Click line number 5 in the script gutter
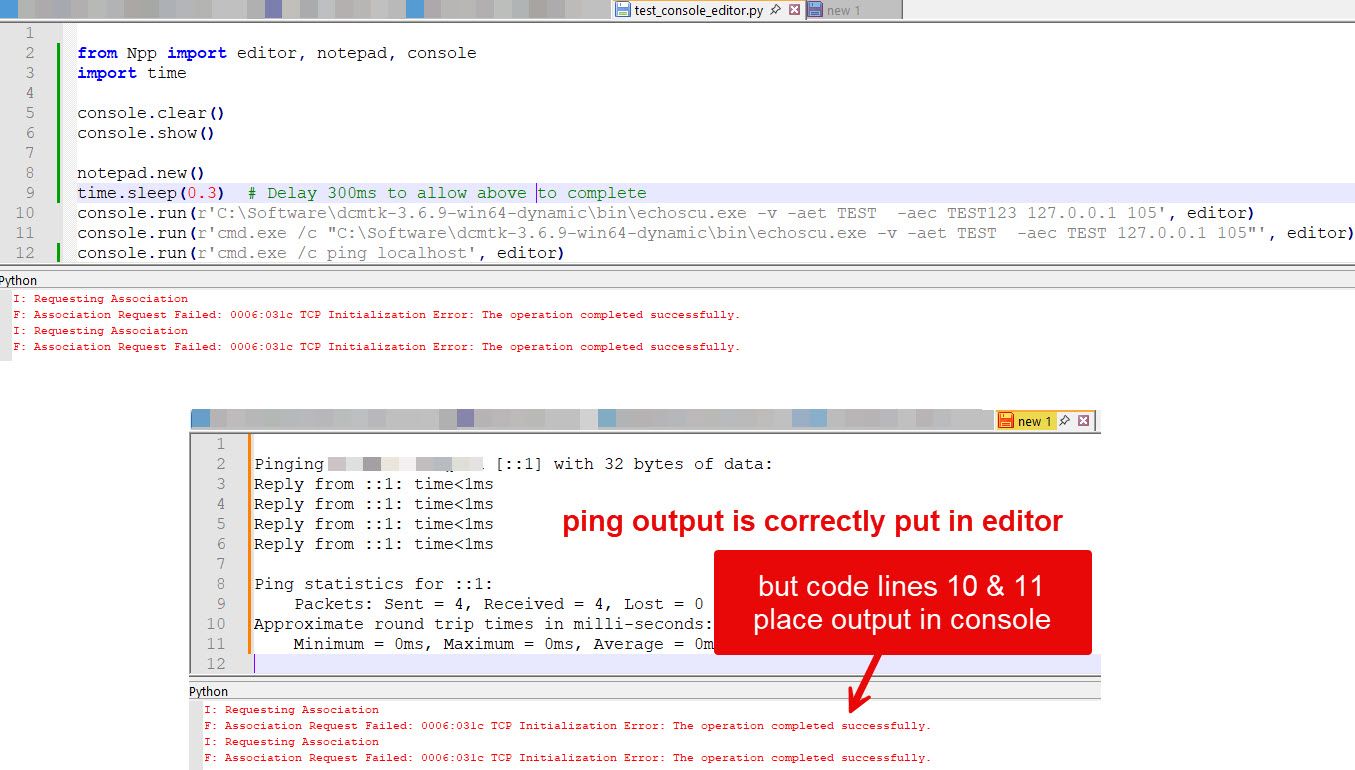The width and height of the screenshot is (1355, 770). [x=30, y=113]
